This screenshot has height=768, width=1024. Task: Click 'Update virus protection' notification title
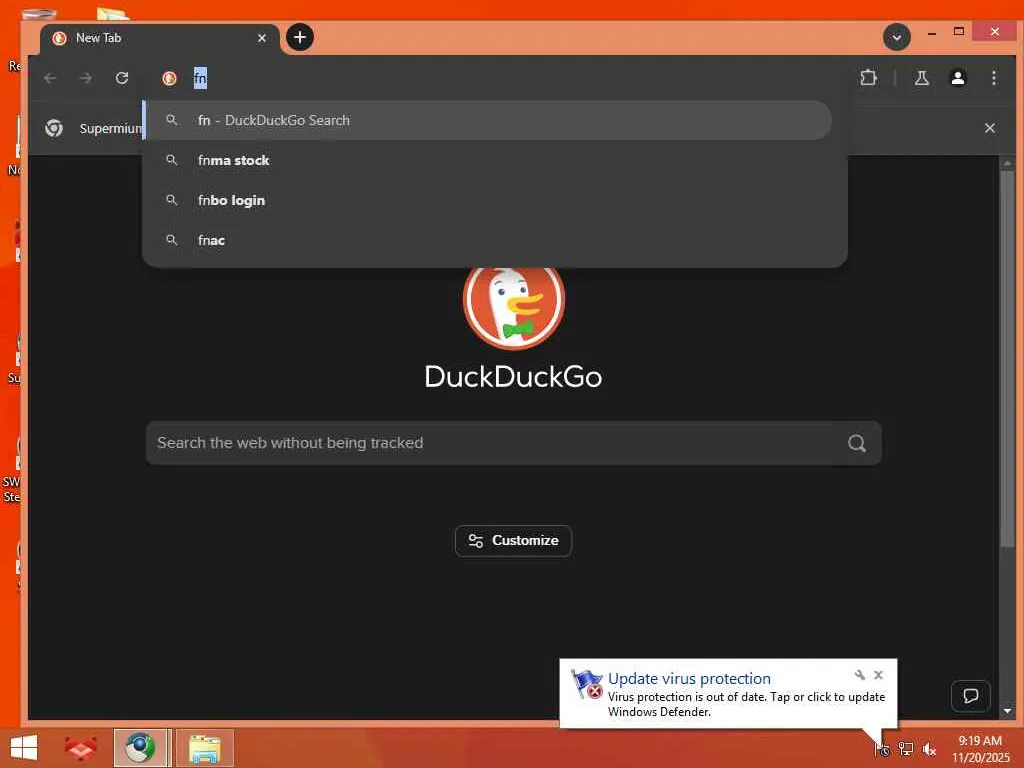coord(689,679)
